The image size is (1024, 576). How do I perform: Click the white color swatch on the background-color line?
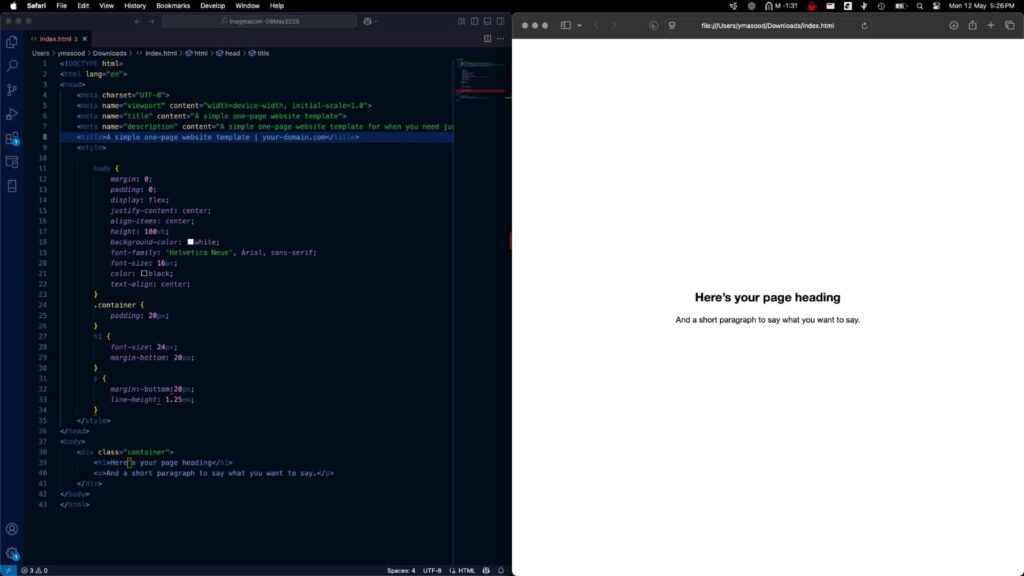point(190,242)
